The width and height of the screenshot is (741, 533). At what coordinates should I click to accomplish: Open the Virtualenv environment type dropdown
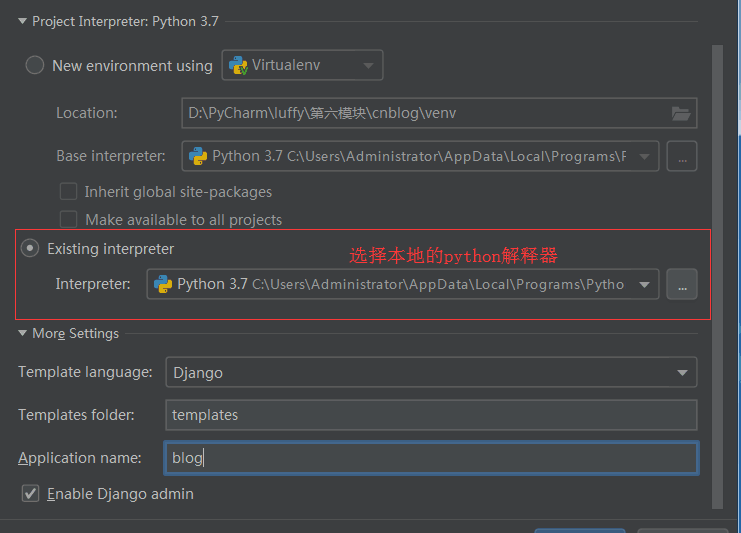(x=302, y=65)
